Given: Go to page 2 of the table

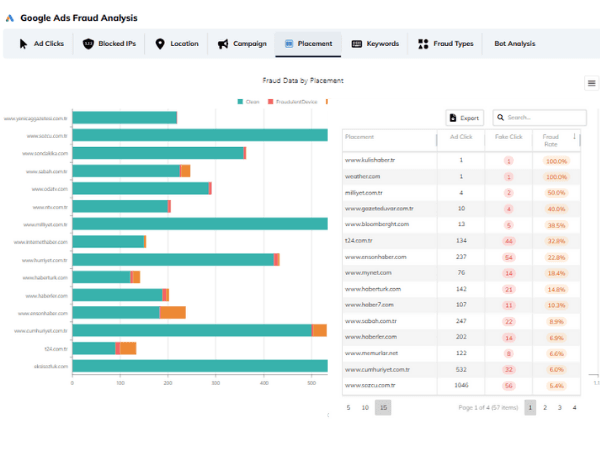Looking at the screenshot, I should click(x=545, y=408).
